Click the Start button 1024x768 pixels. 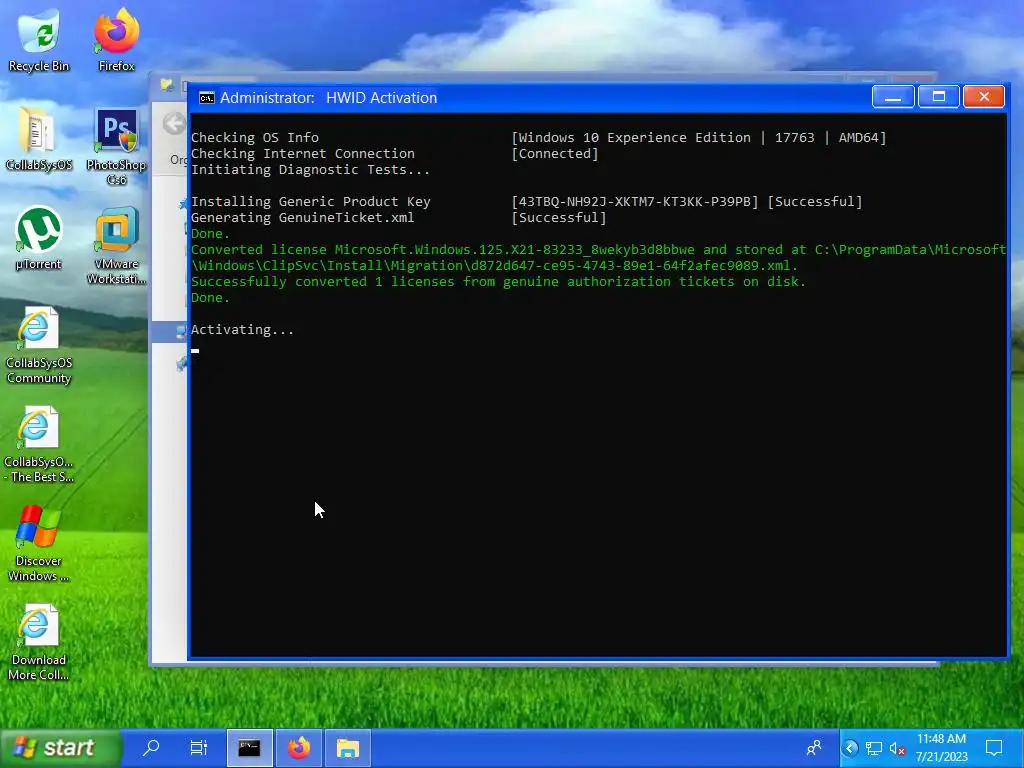tap(60, 748)
